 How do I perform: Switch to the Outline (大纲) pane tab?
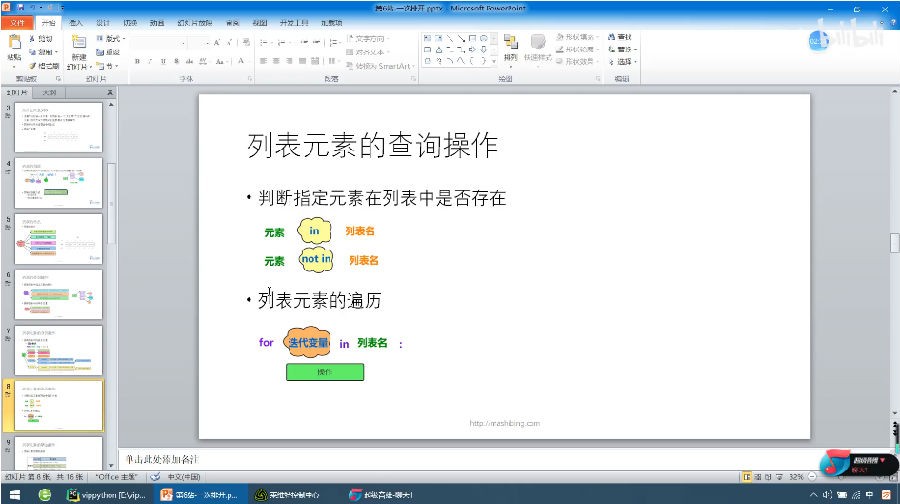[x=49, y=92]
